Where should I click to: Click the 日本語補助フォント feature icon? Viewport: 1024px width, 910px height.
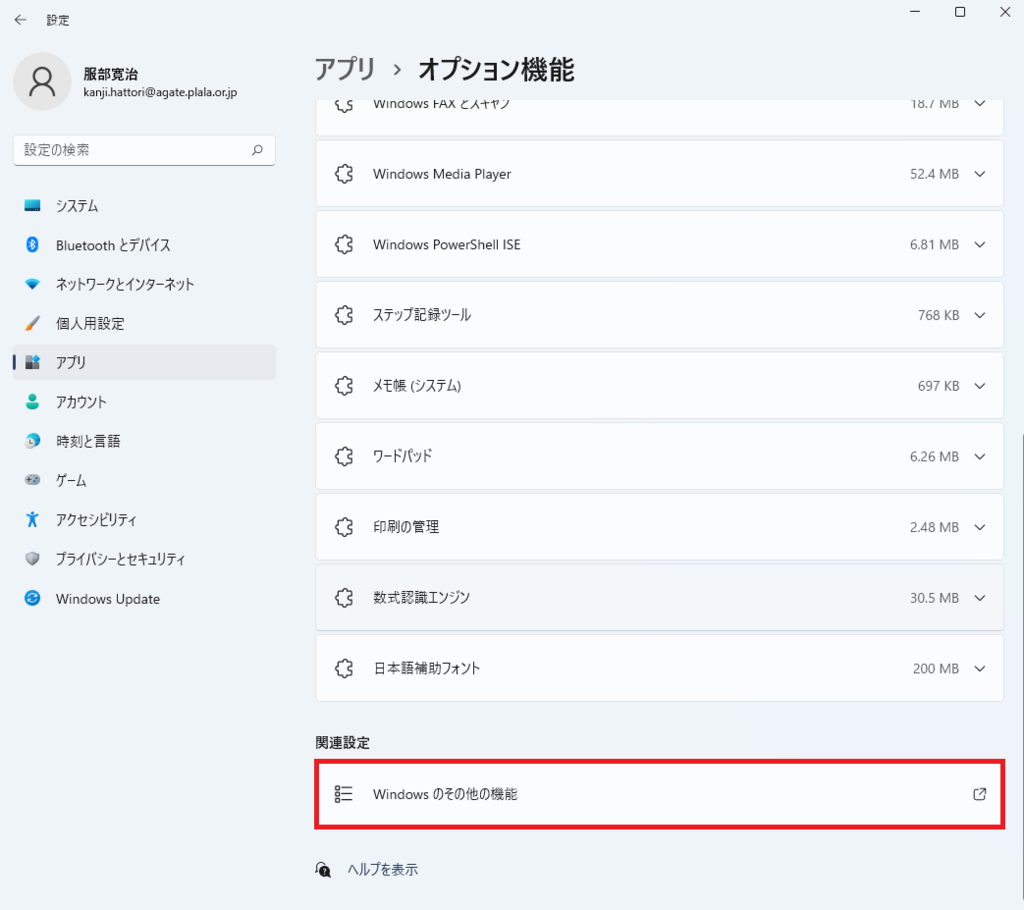[x=344, y=668]
